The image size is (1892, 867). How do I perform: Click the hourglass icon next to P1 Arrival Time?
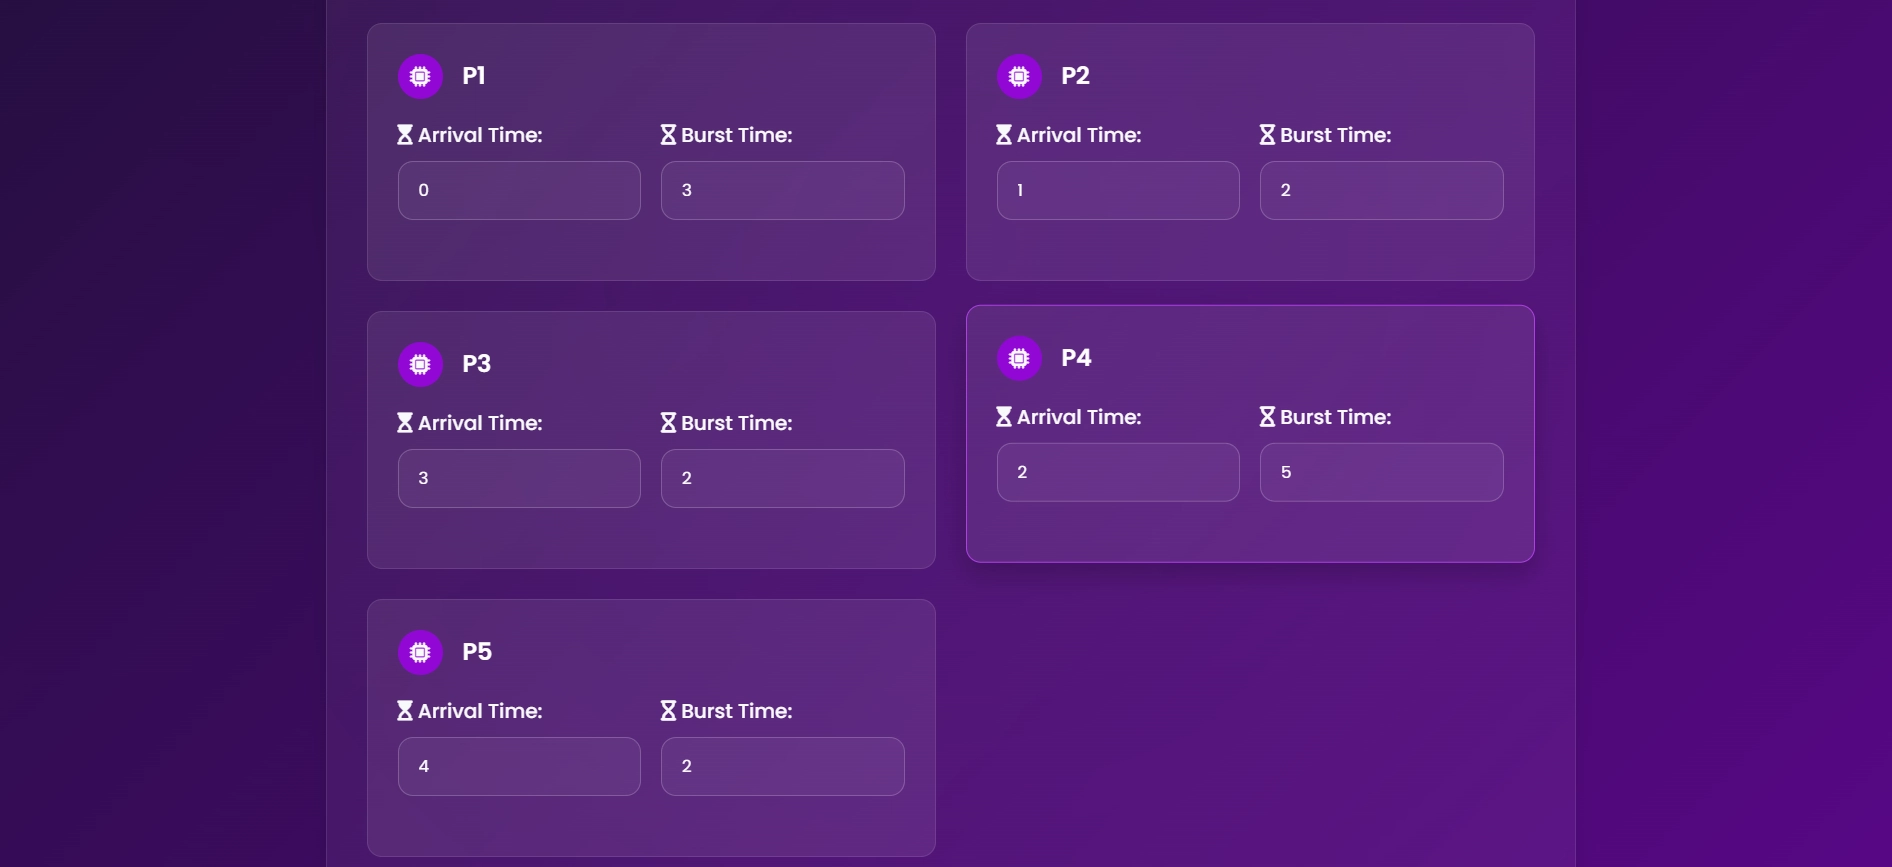[x=403, y=133]
